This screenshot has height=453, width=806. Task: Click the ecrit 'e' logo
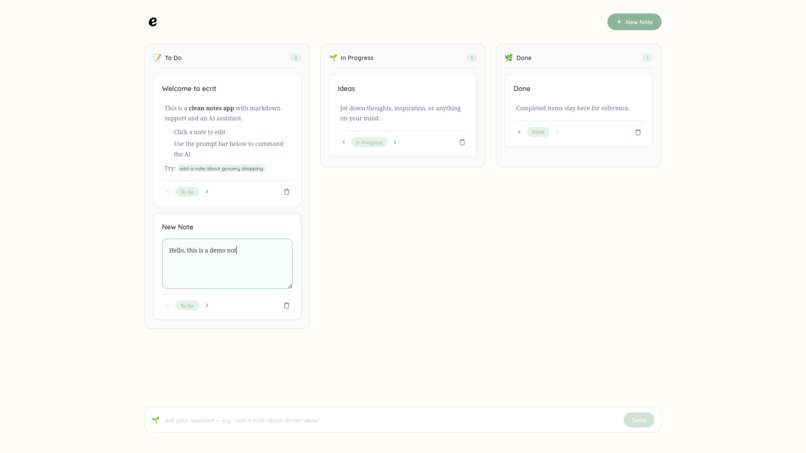[153, 22]
